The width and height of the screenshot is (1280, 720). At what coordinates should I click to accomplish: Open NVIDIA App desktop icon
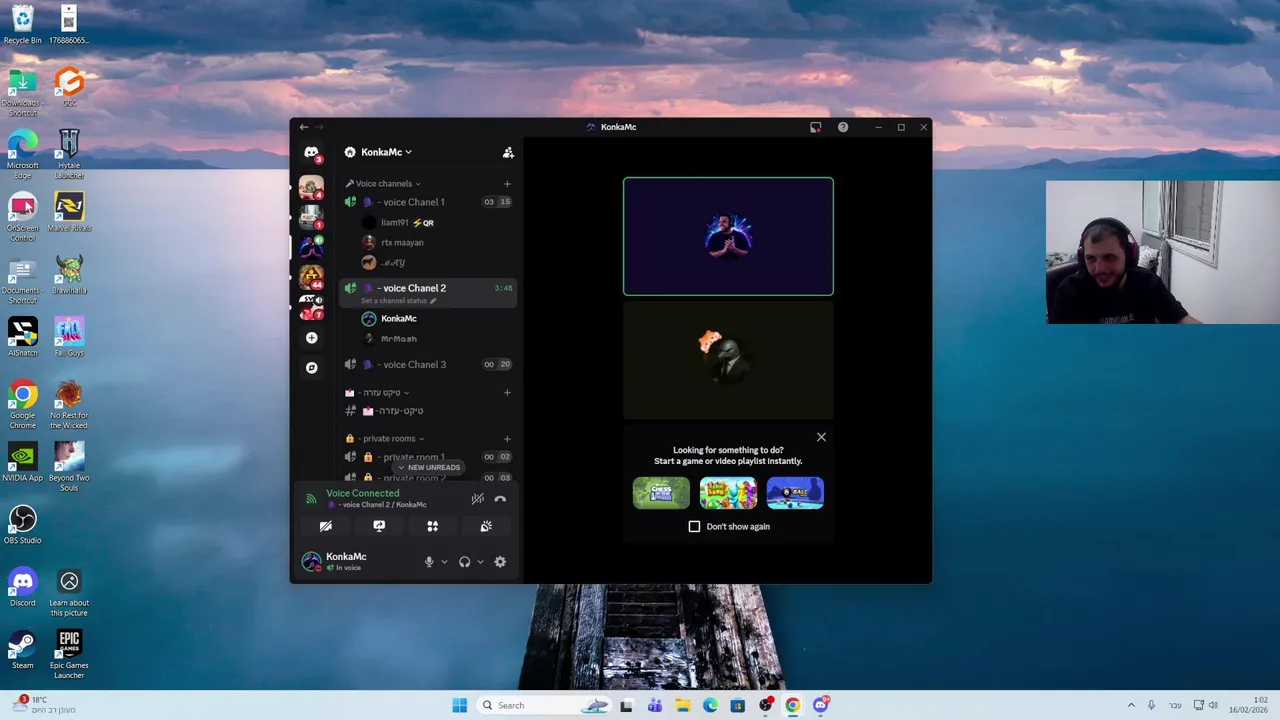tap(22, 461)
